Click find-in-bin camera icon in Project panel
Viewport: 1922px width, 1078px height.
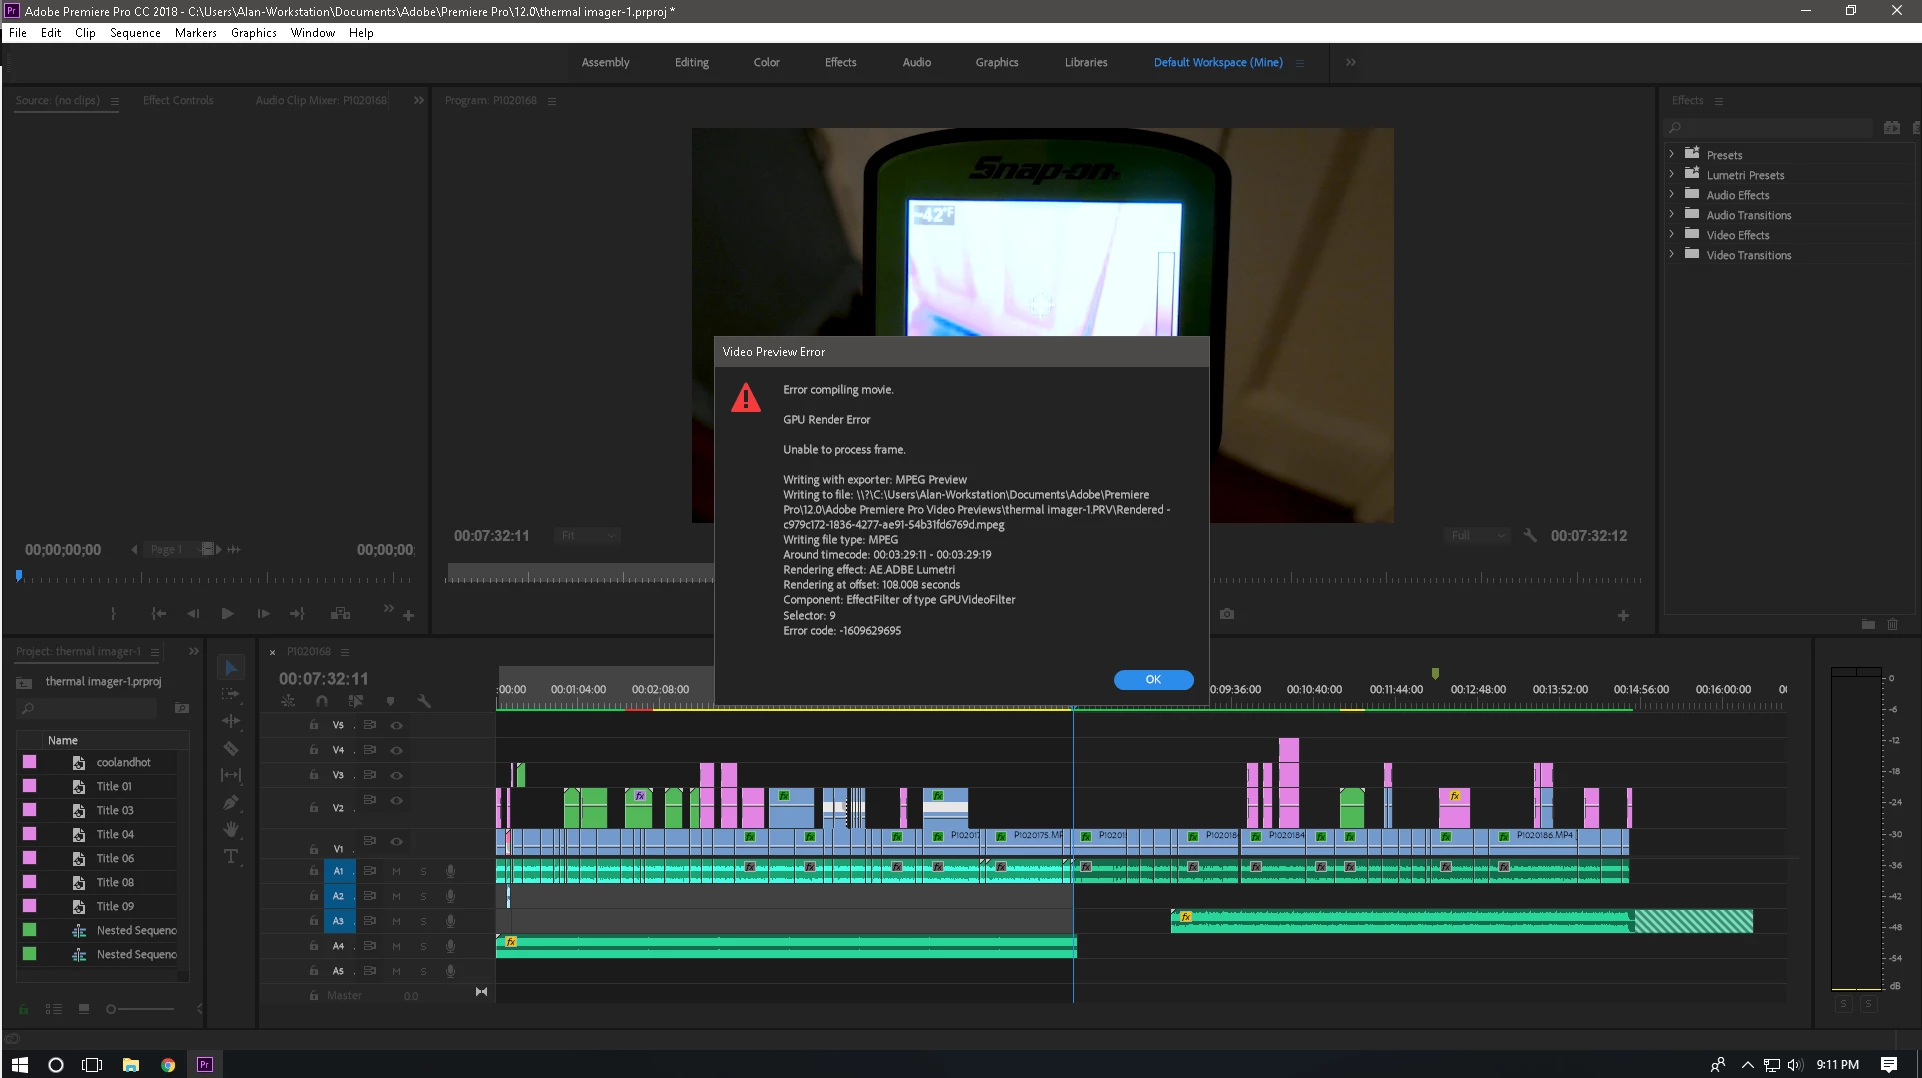[182, 708]
